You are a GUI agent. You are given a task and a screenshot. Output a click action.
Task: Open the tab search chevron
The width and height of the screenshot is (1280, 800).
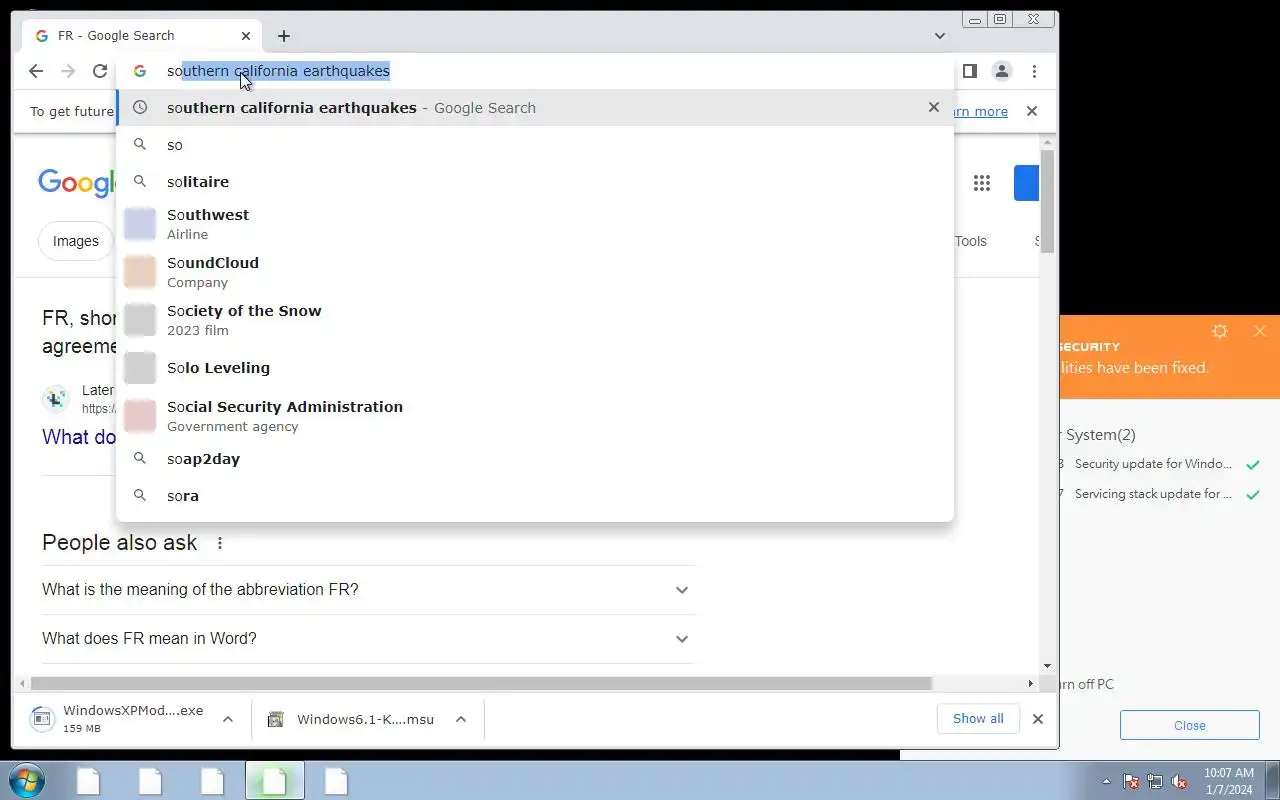coord(940,36)
